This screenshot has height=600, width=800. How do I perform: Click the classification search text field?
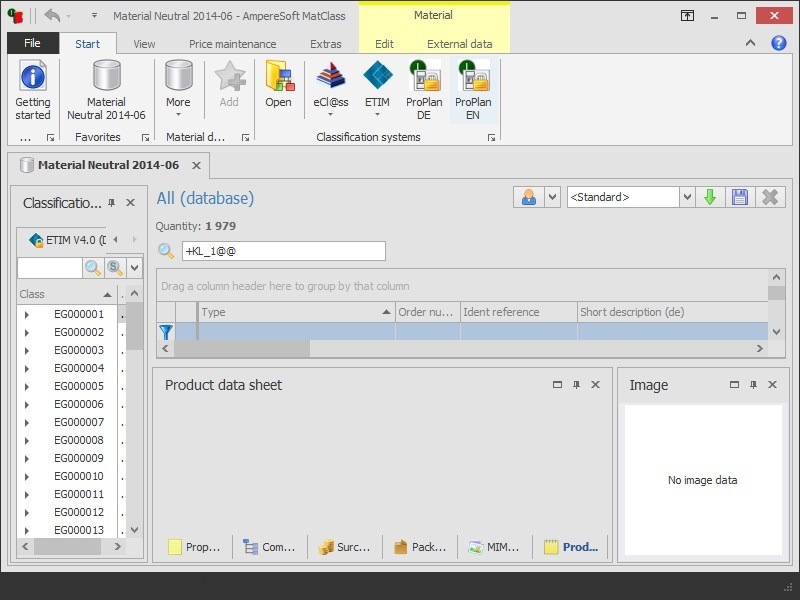(49, 267)
